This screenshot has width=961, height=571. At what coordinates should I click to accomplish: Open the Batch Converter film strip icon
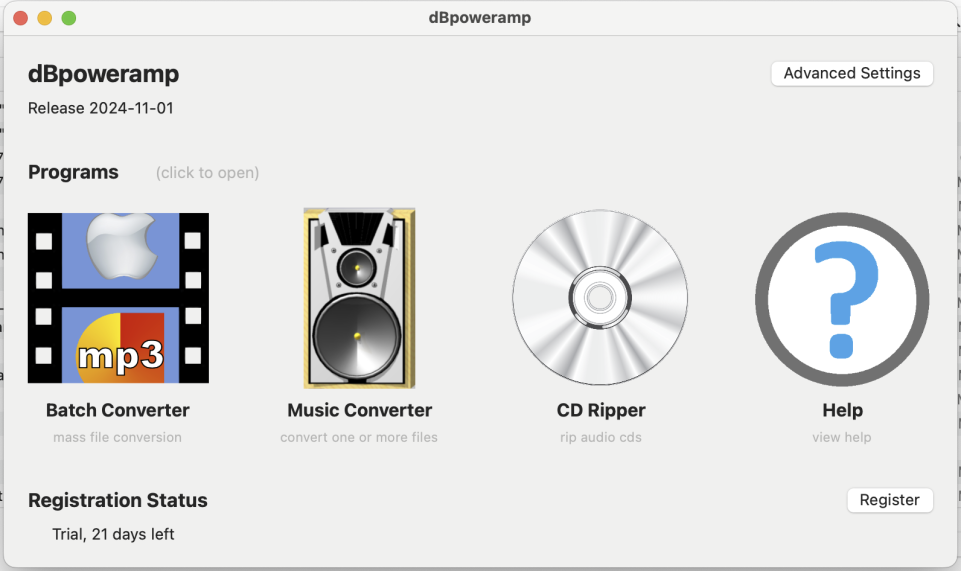point(118,298)
